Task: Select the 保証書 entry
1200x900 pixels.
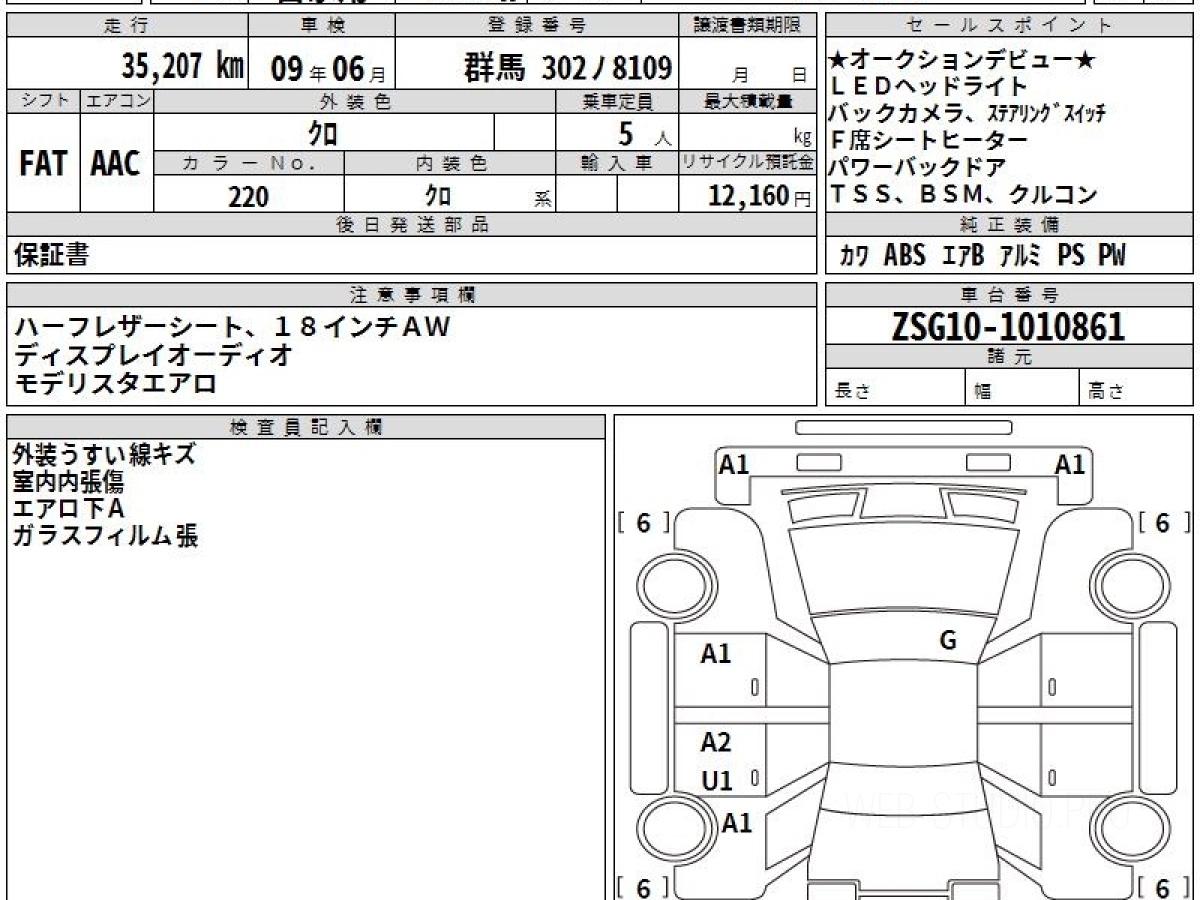Action: (x=51, y=256)
